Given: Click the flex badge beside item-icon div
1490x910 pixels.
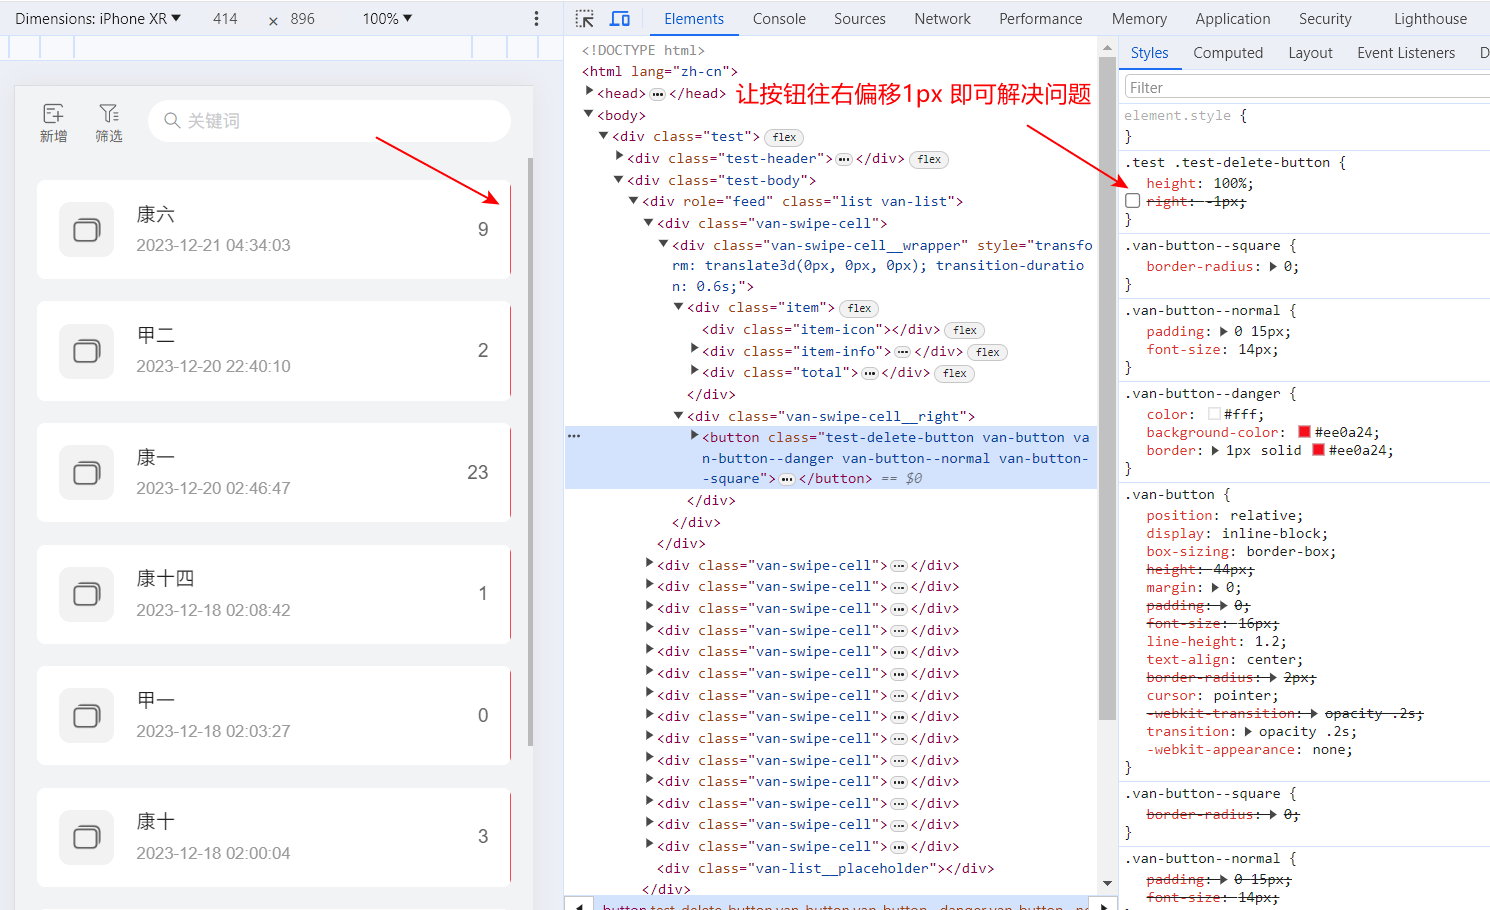Looking at the screenshot, I should click(x=965, y=330).
